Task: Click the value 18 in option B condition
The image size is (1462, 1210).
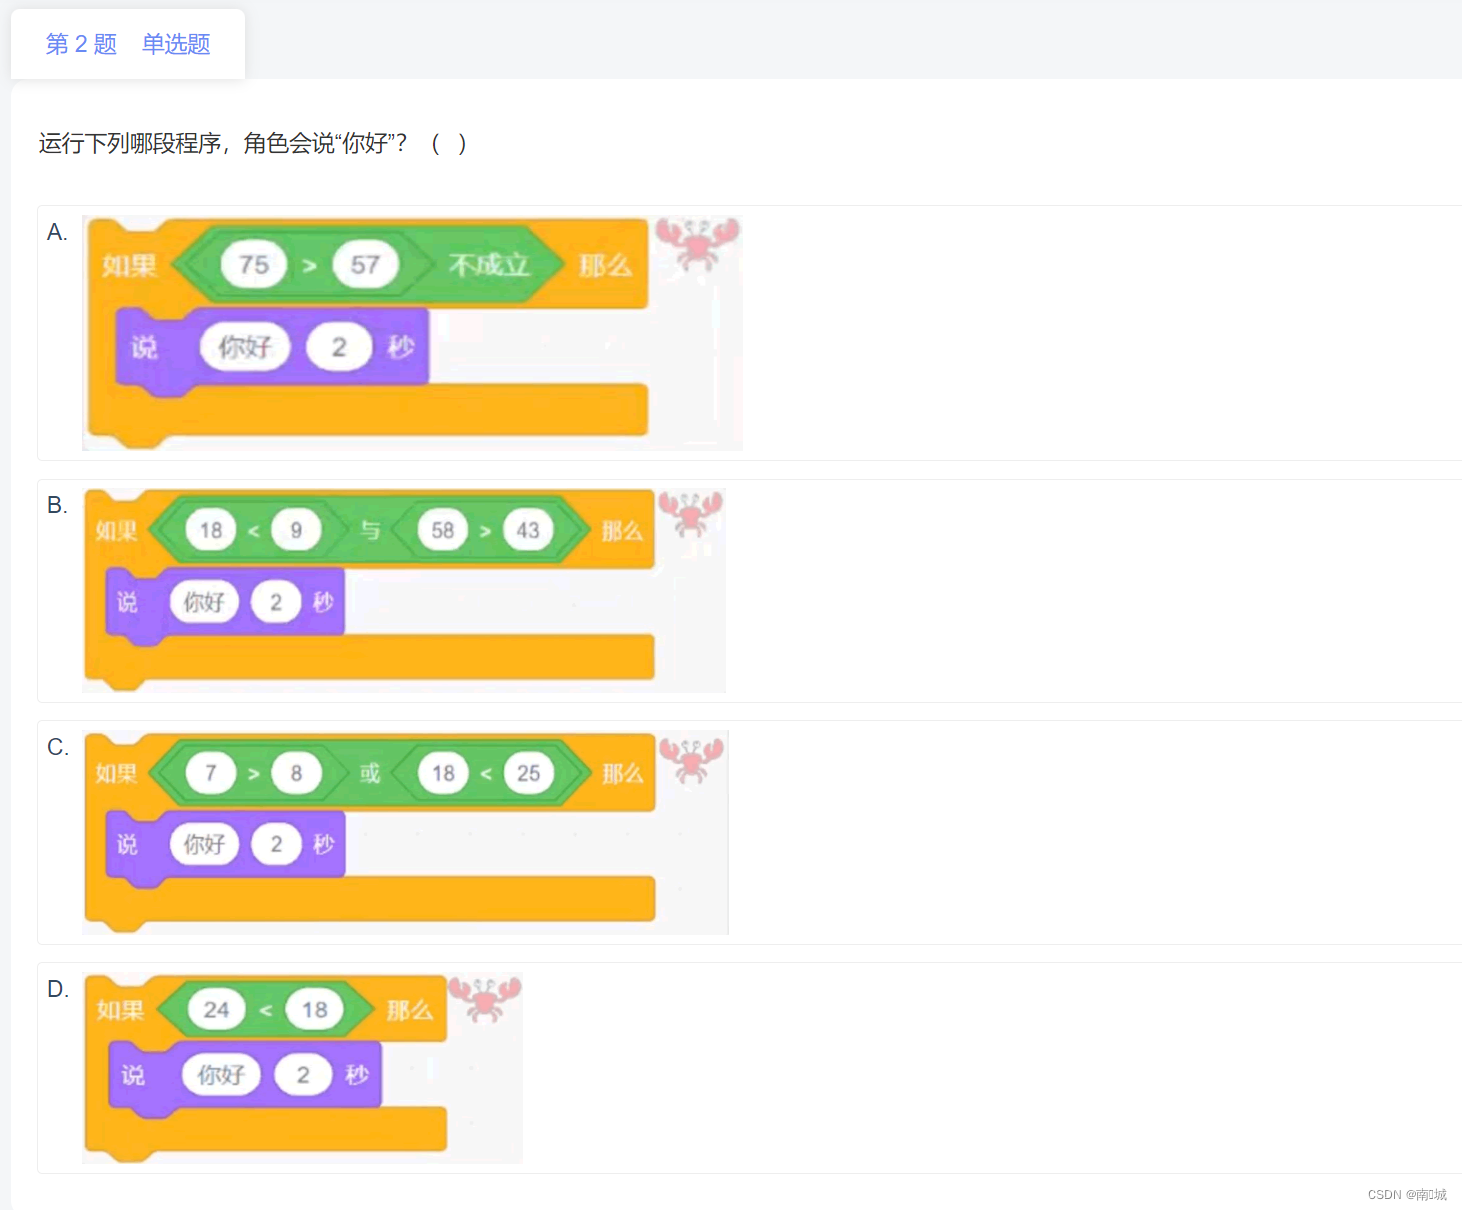Action: click(211, 530)
